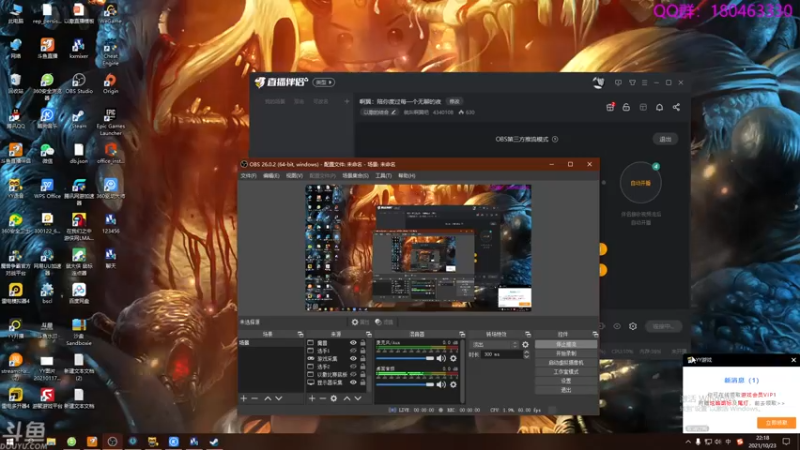This screenshot has width=800, height=450.
Task: Open the 编辑(E) menu in OBS
Action: (x=271, y=176)
